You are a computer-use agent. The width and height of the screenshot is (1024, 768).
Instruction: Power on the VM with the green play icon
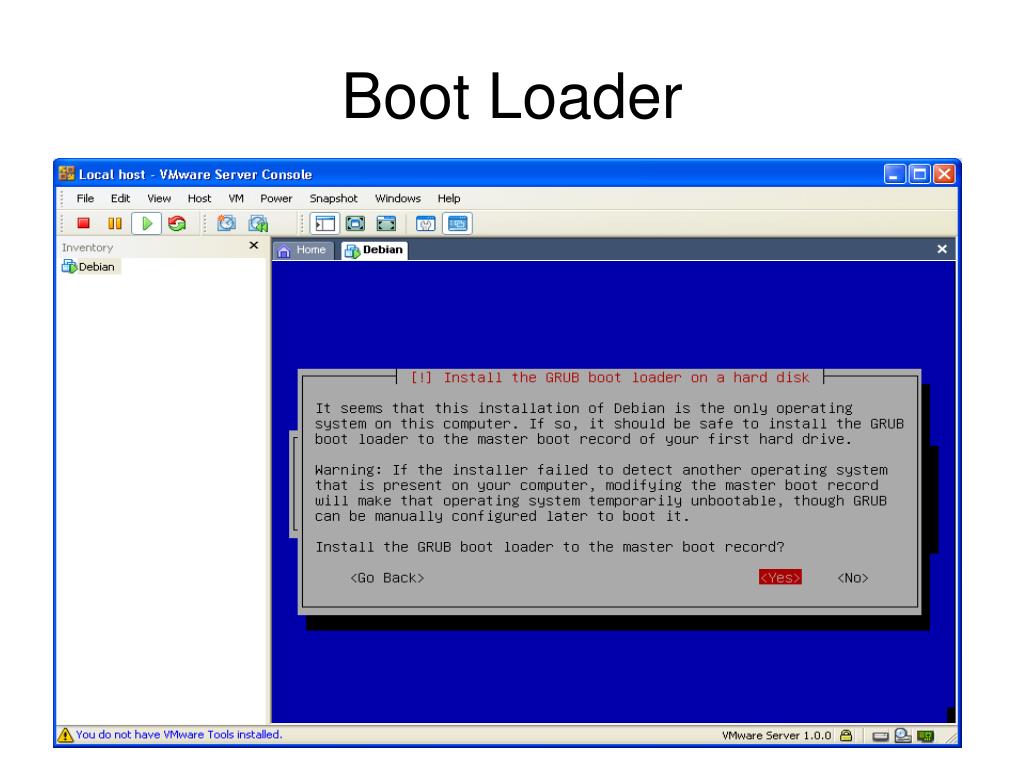(146, 223)
